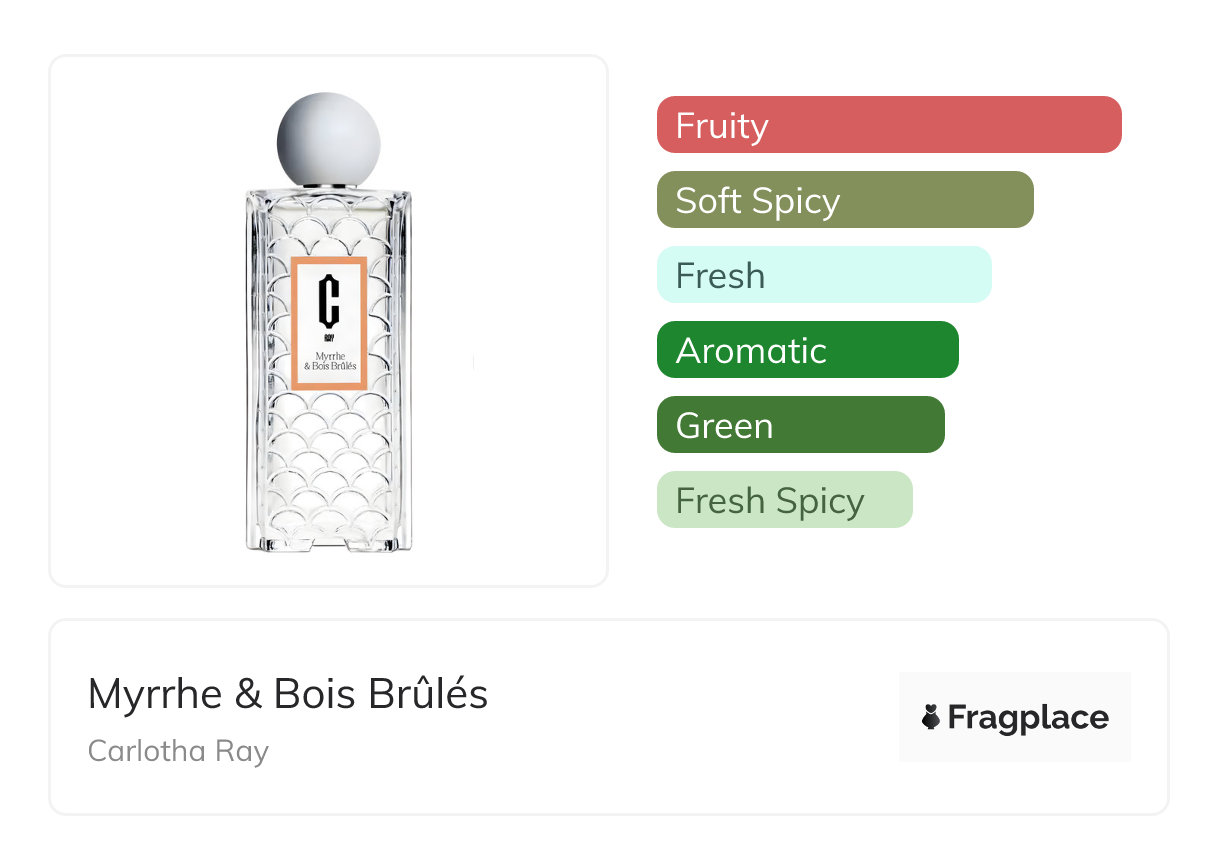Click the word Fruity inside the red bar

click(x=722, y=126)
